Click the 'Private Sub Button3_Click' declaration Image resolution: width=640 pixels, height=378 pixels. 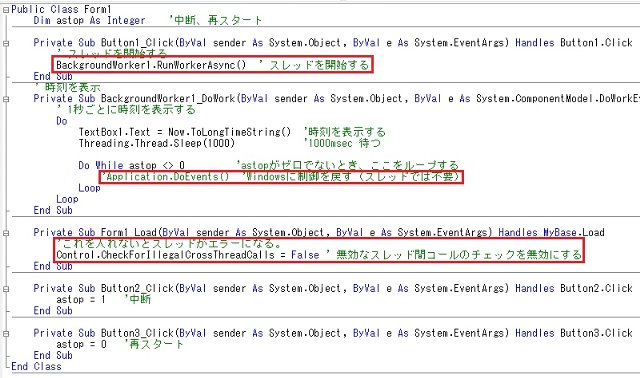click(x=103, y=333)
